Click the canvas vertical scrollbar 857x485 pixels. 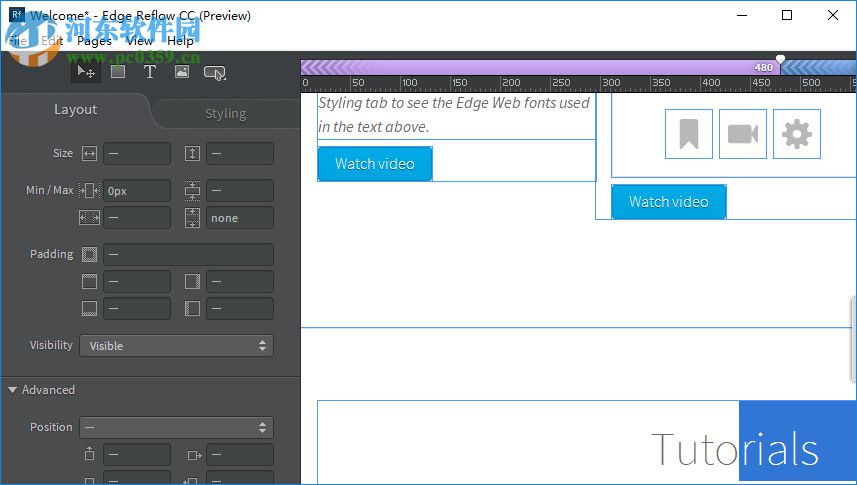click(x=853, y=339)
